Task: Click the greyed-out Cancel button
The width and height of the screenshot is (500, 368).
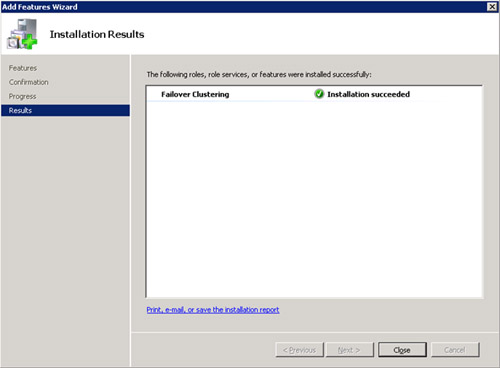Action: [455, 350]
